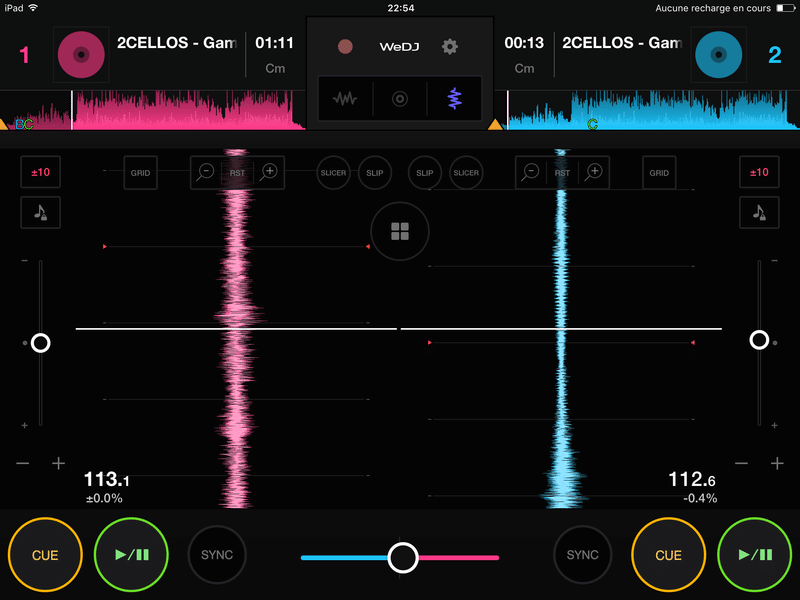Reset deck 2 waveform zoom with RST
Viewport: 800px width, 600px height.
[x=562, y=173]
